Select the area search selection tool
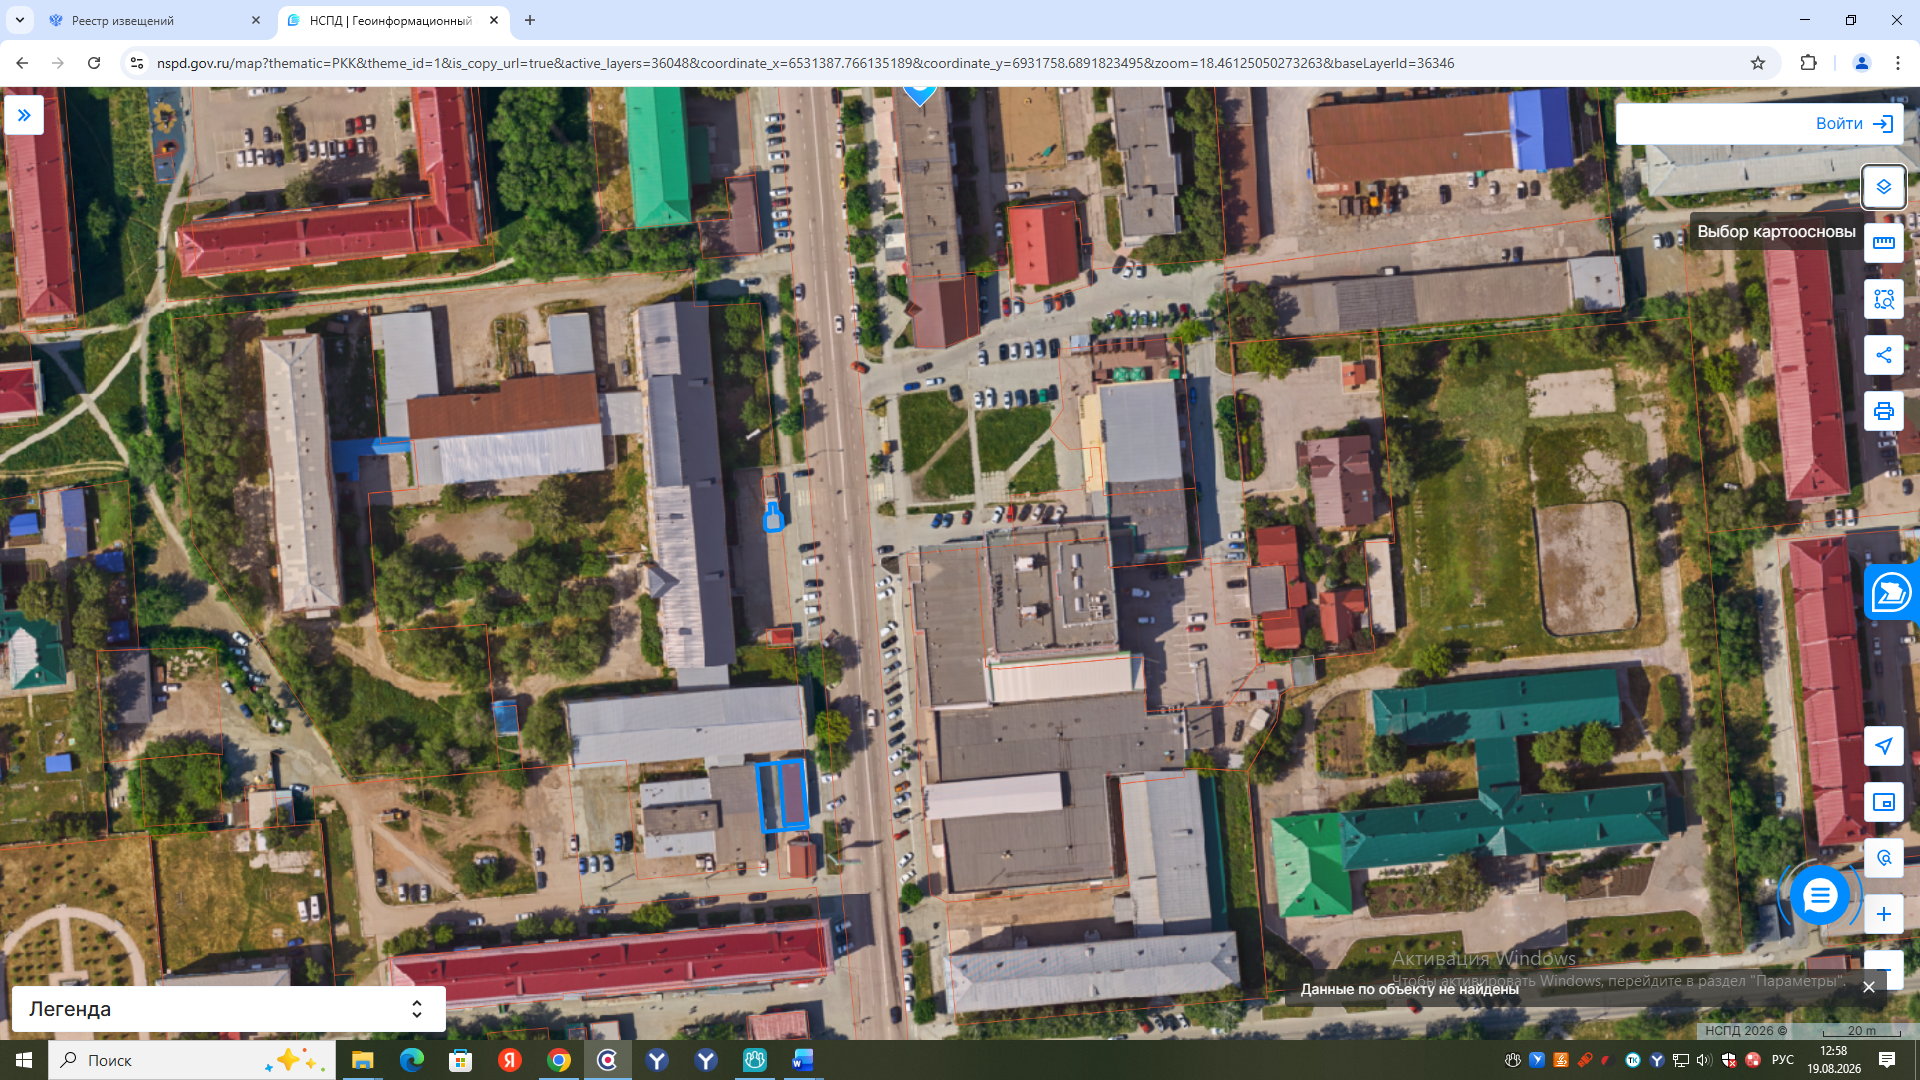Screen dimensions: 1920x1080 coord(1883,299)
